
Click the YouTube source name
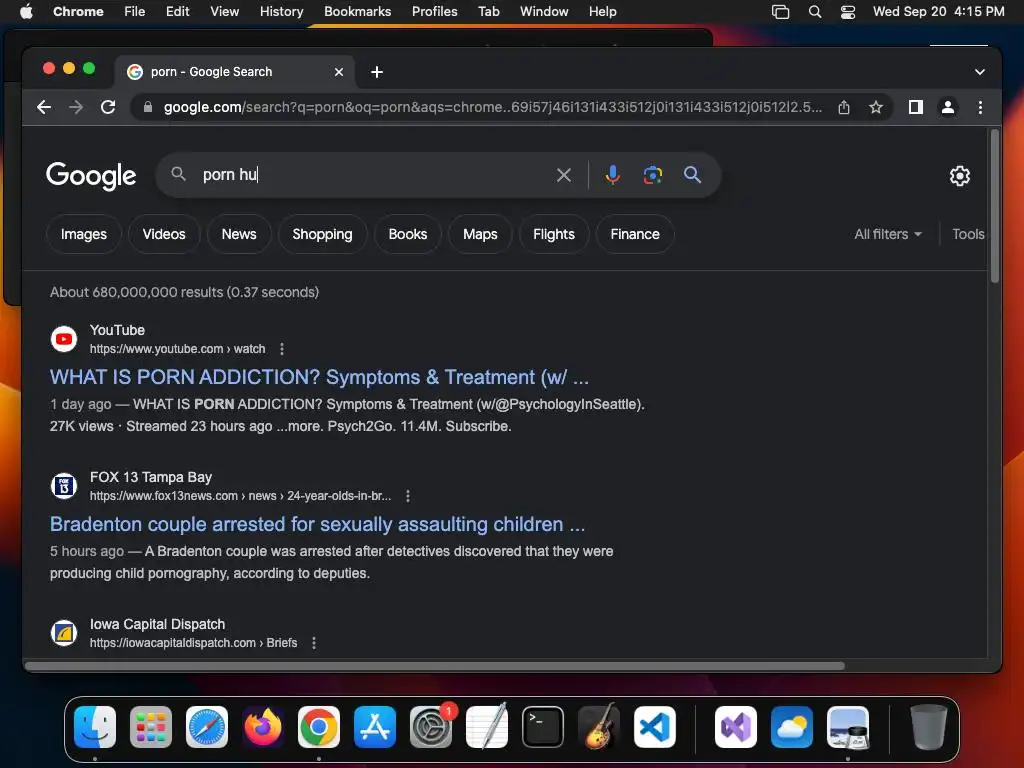[x=118, y=330]
